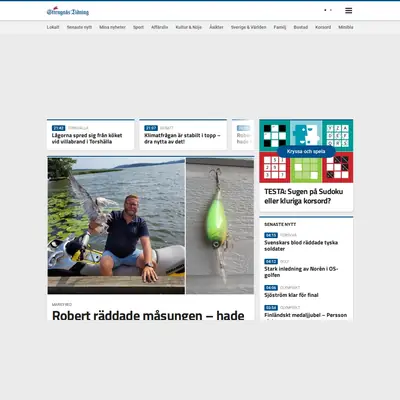Open the Bostad section
This screenshot has height=400, width=400.
[301, 27]
